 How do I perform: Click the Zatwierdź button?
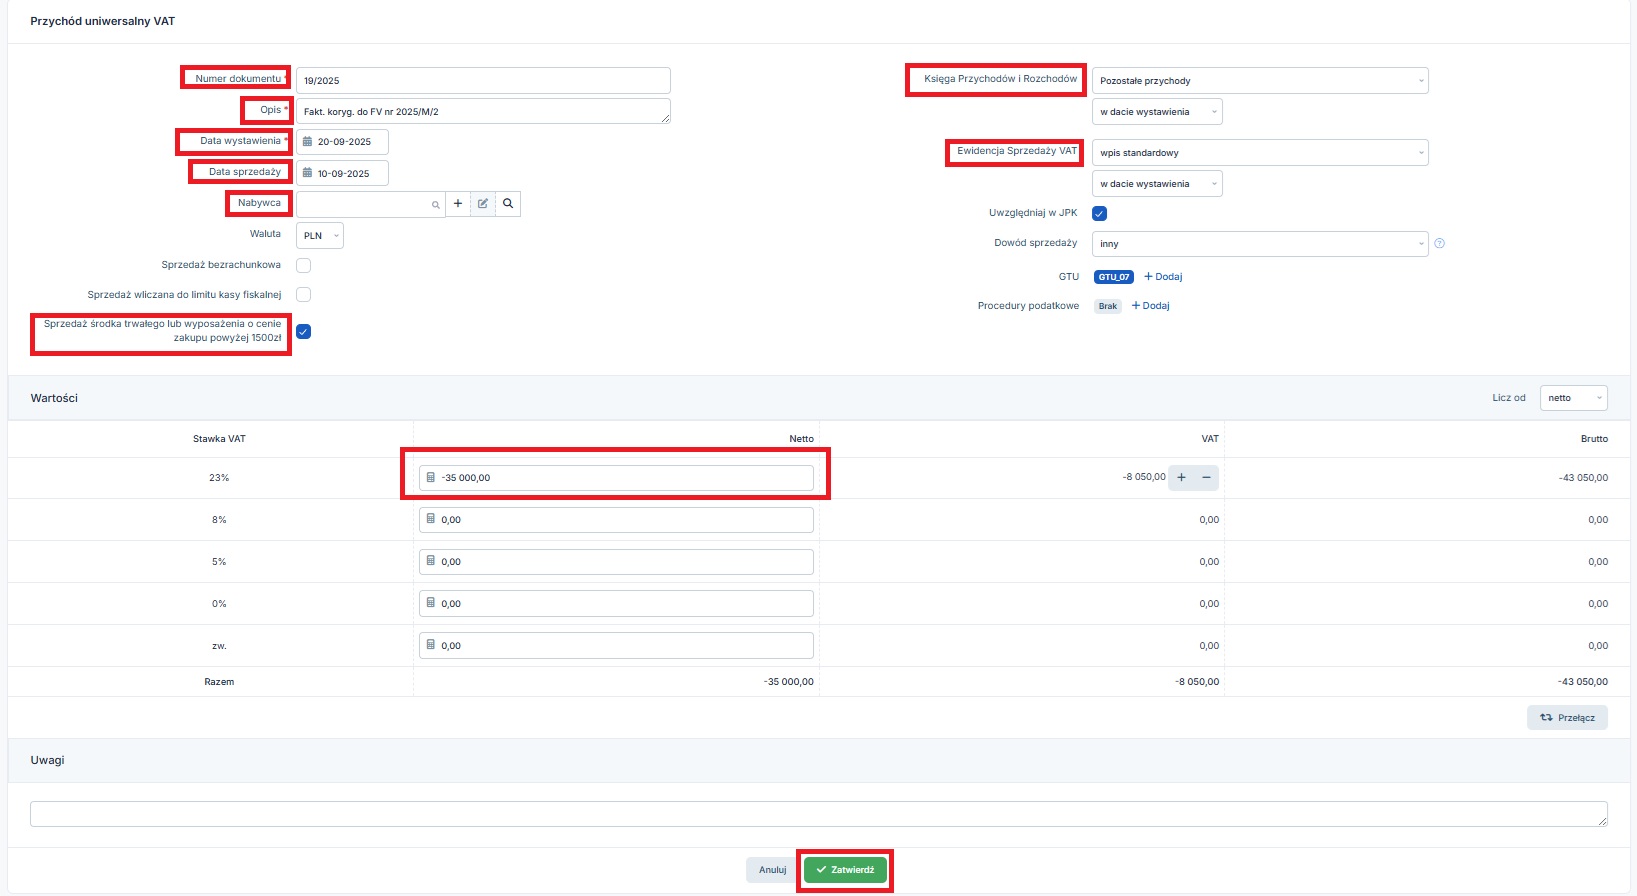[x=845, y=870]
